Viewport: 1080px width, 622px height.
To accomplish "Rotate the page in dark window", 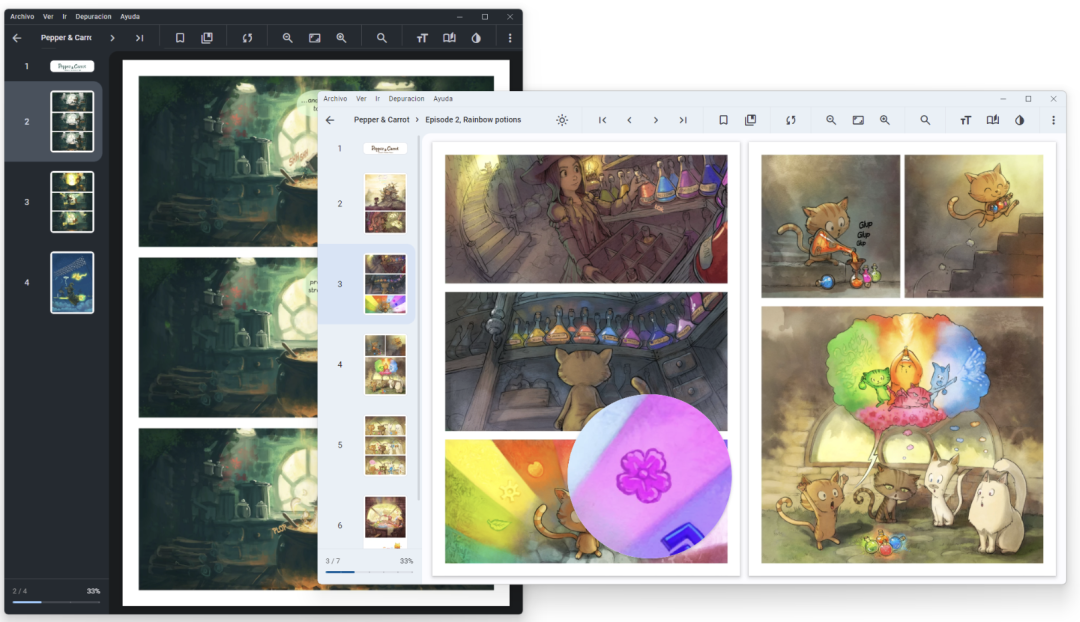I will click(x=247, y=38).
